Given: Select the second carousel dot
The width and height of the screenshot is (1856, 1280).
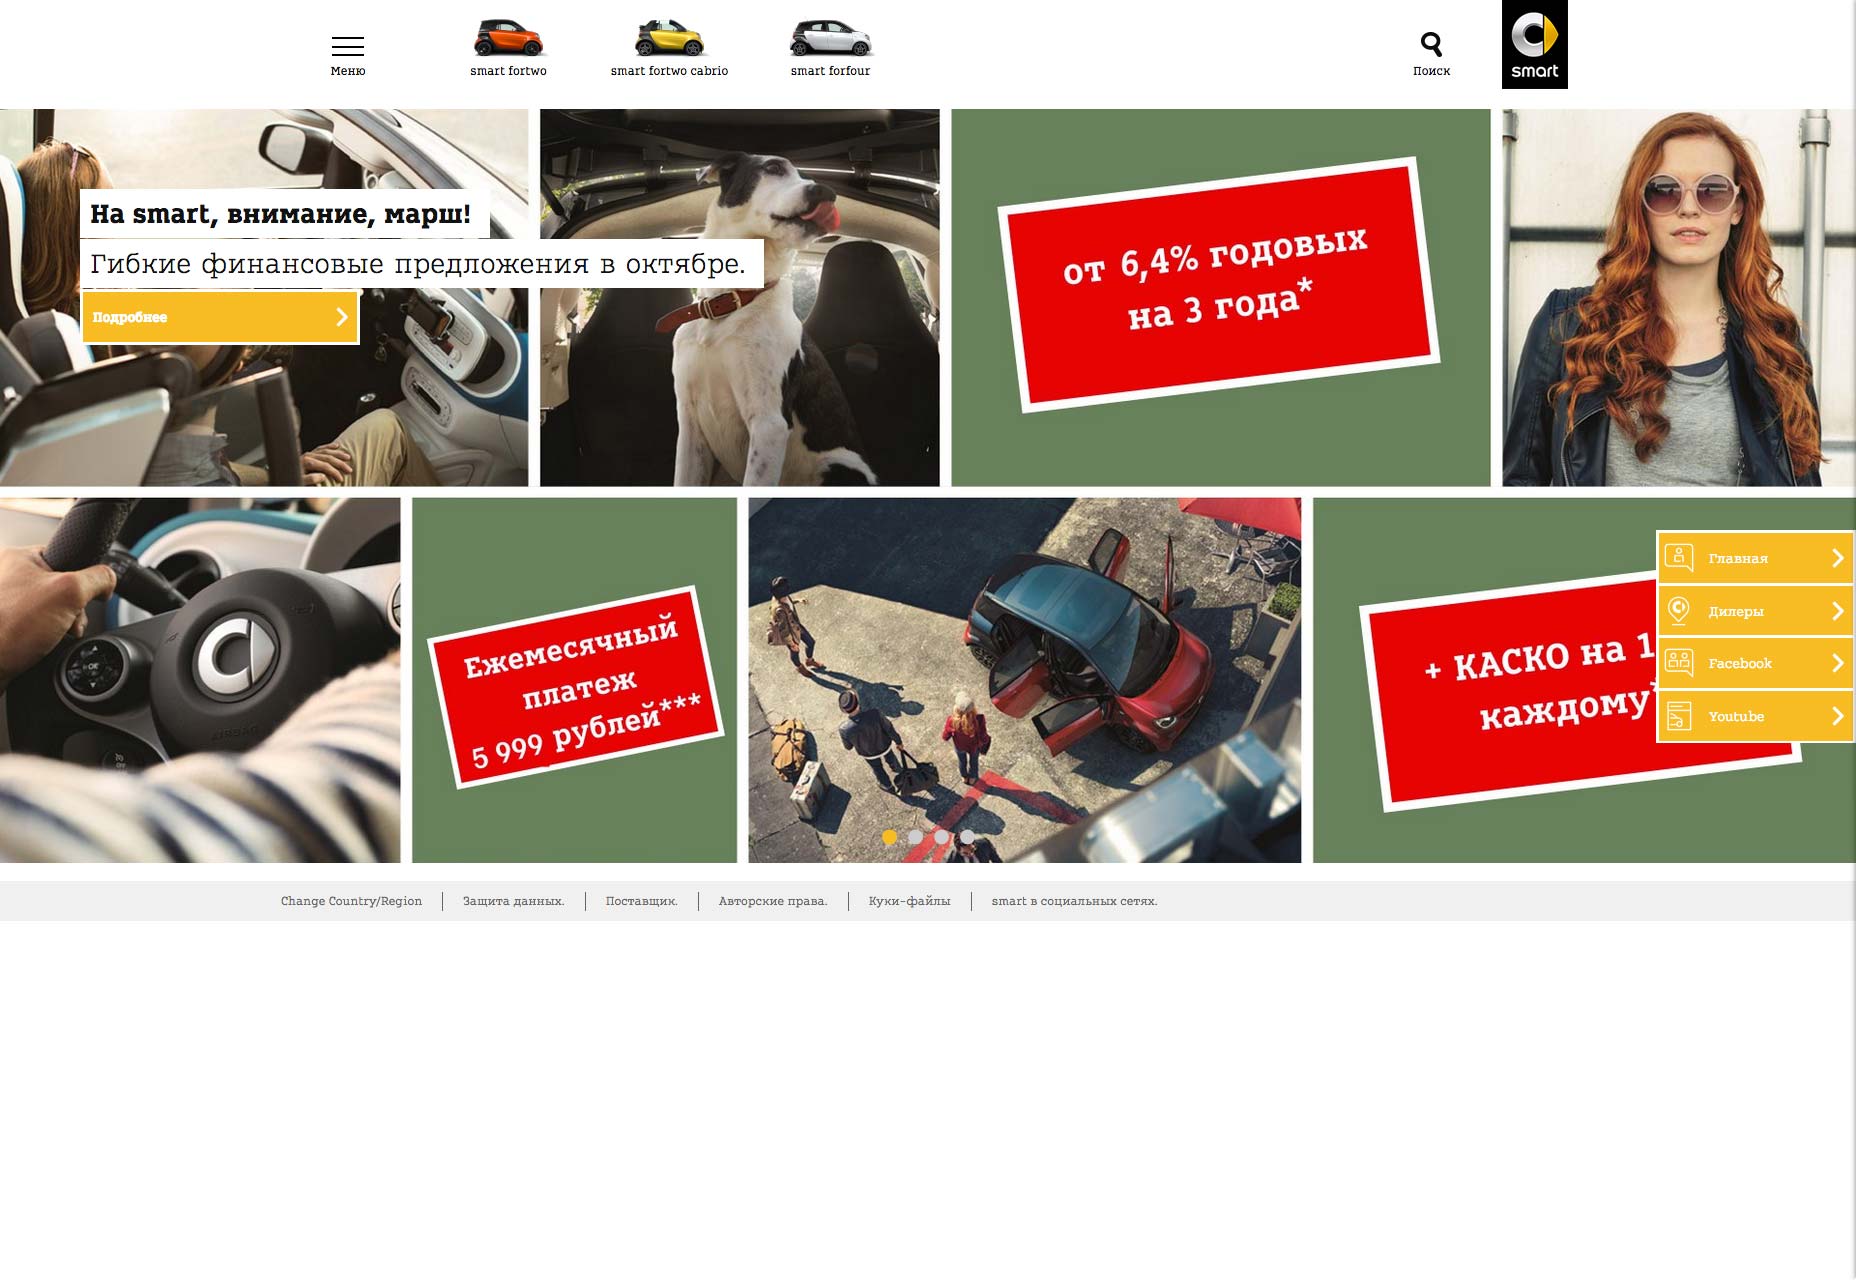Looking at the screenshot, I should tap(915, 836).
